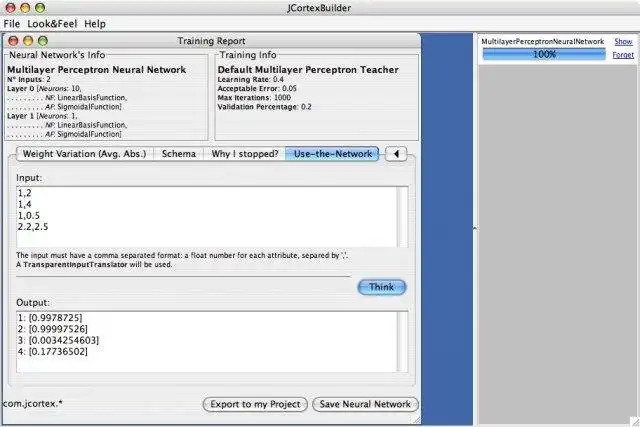Viewport: 640px width, 427px height.
Task: Close the Training Report internal window
Action: coord(13,41)
